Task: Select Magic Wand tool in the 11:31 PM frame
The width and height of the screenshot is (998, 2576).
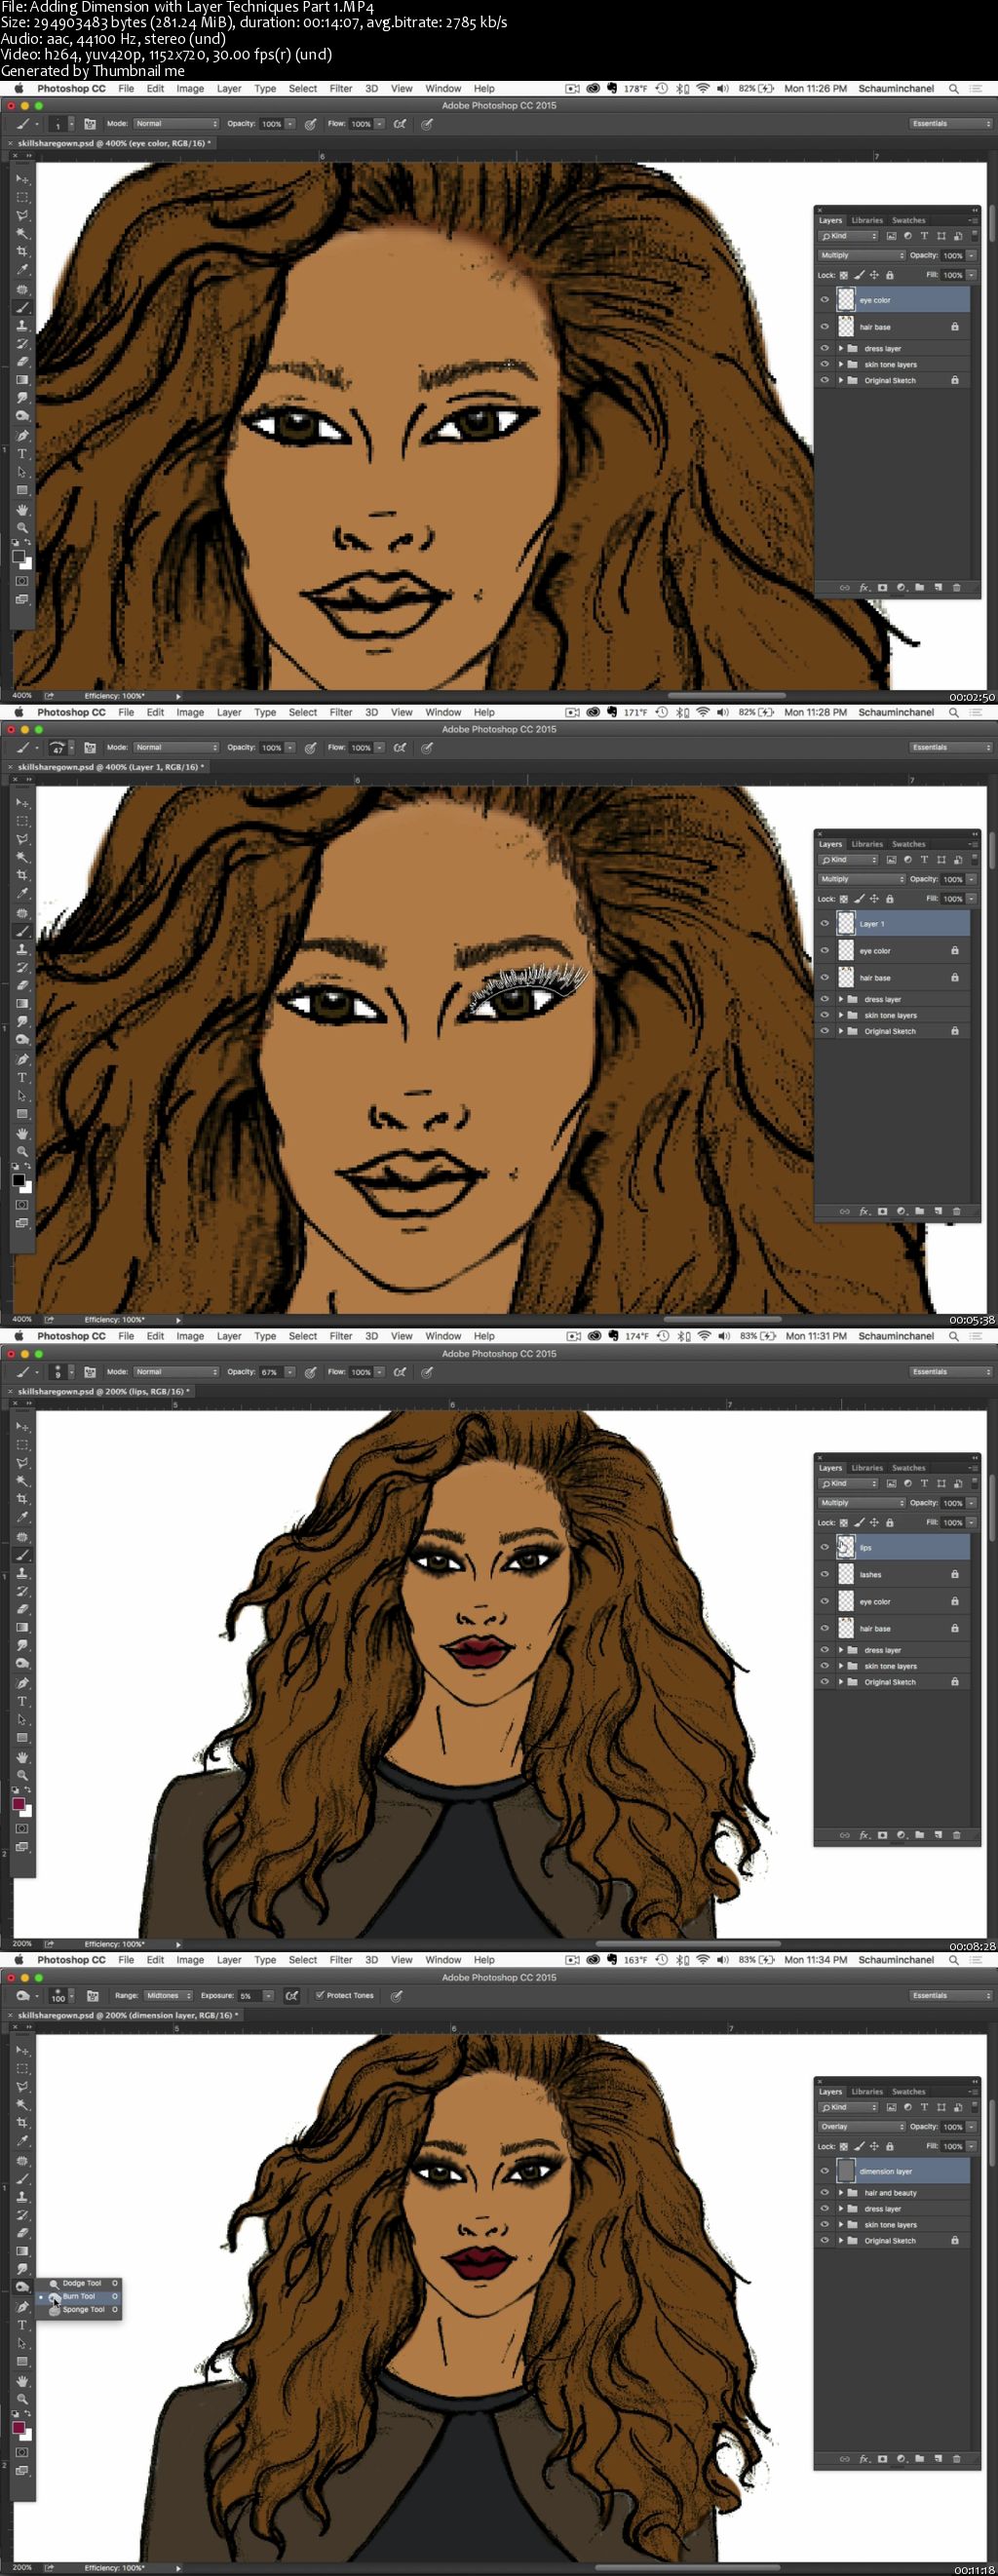Action: tap(21, 1481)
